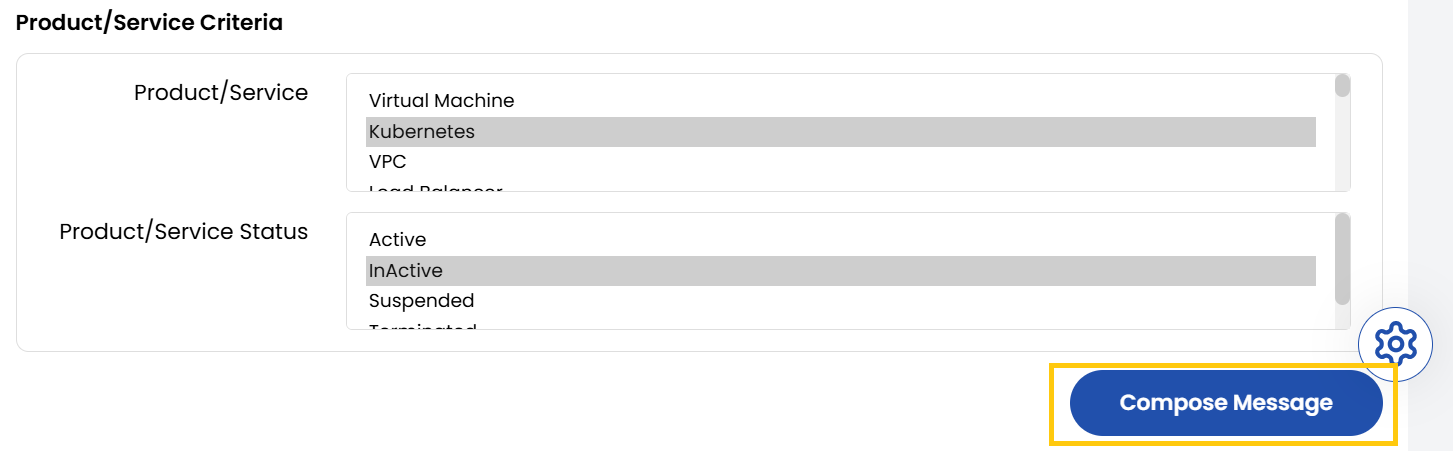
Task: Select Active in Product/Service Status list
Action: (397, 240)
